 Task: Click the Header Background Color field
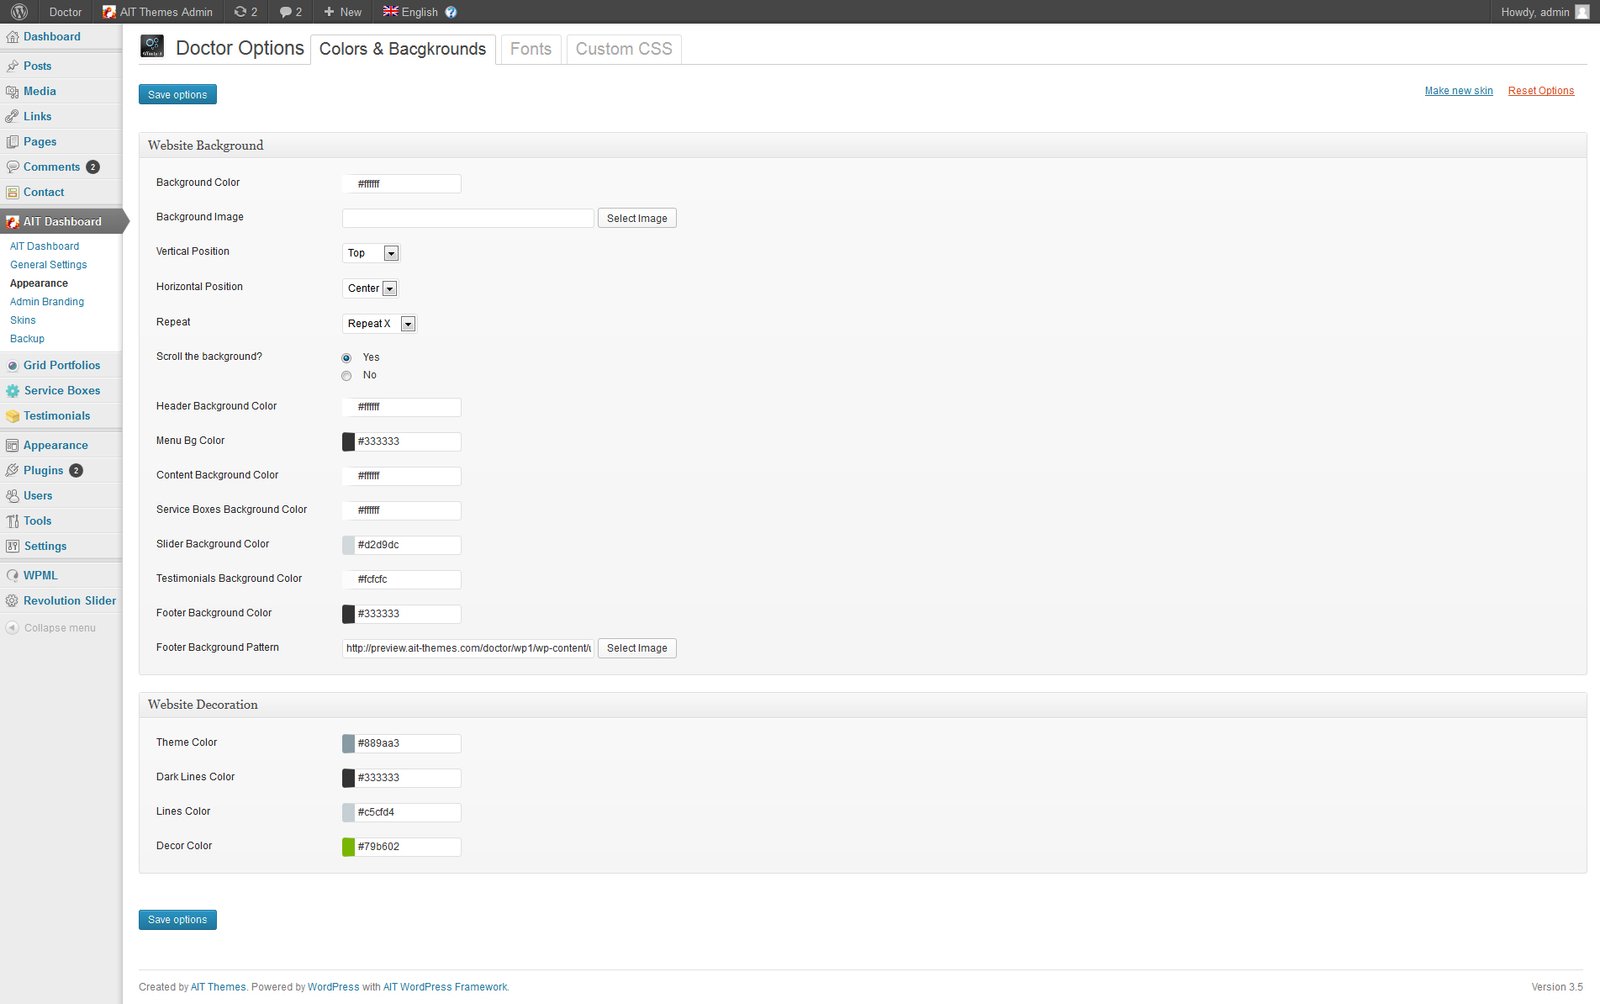pos(402,407)
